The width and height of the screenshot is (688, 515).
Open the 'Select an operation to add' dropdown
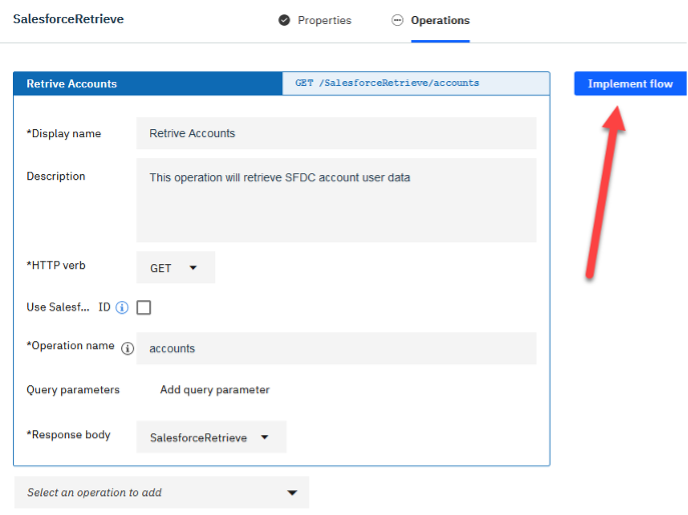pos(162,492)
